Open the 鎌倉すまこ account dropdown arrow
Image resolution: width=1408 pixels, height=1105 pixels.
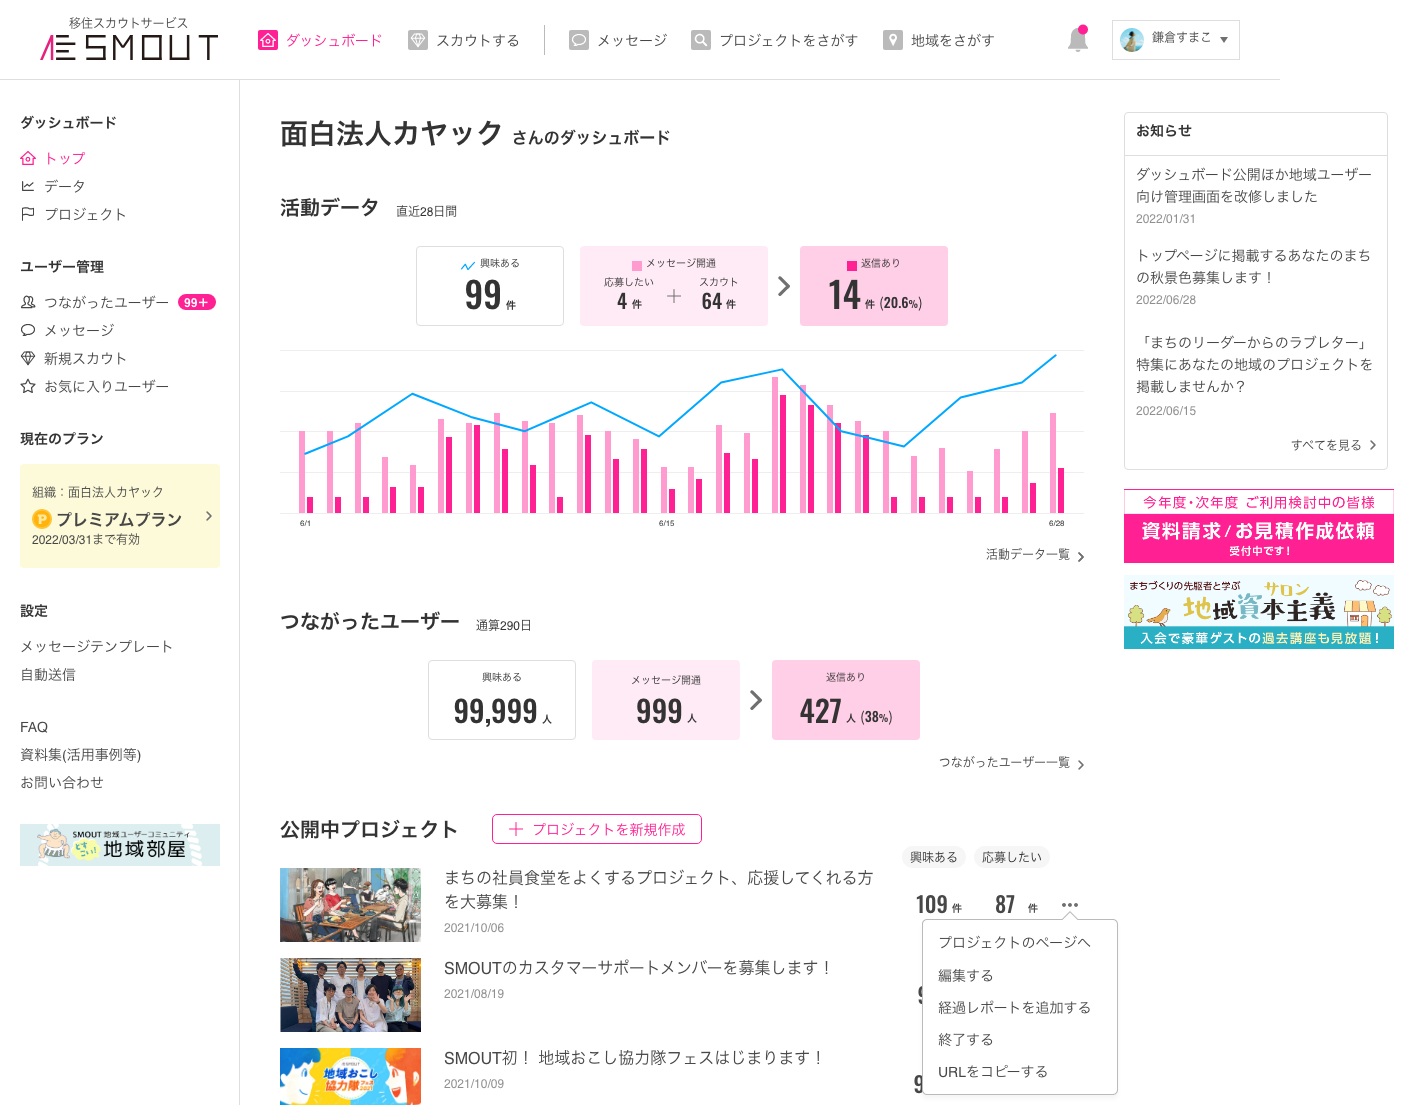point(1224,40)
